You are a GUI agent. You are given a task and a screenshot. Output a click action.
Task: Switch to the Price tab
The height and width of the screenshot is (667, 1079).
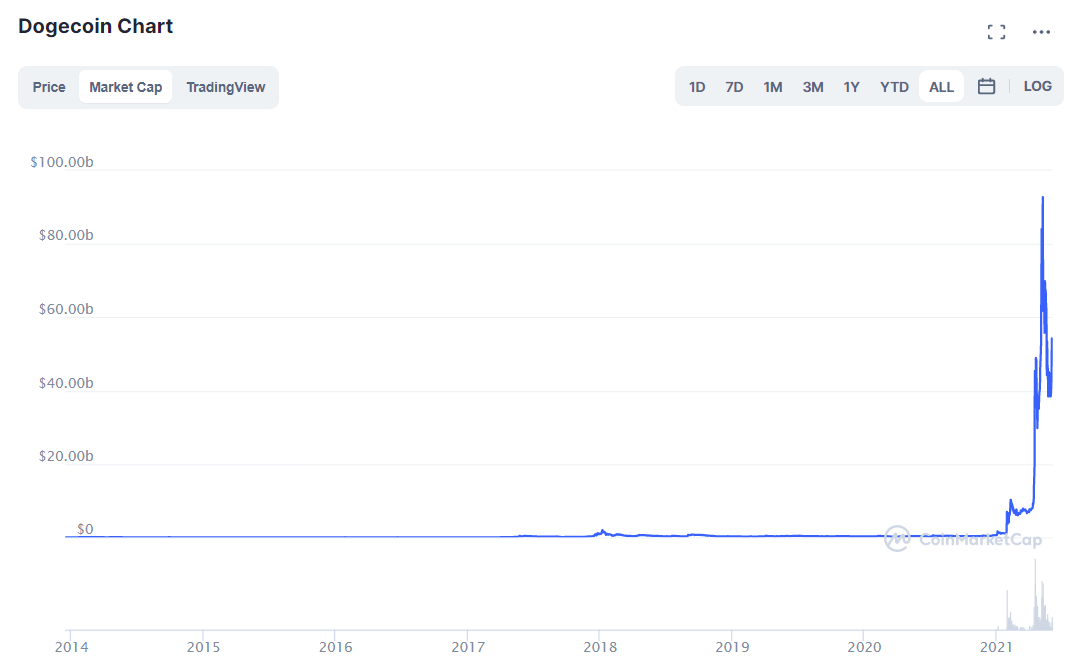[x=49, y=87]
